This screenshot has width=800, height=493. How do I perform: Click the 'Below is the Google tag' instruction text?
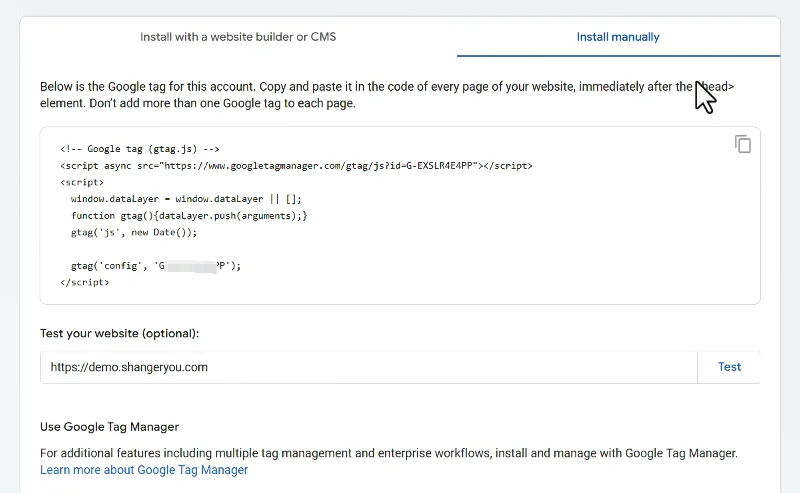coord(387,95)
